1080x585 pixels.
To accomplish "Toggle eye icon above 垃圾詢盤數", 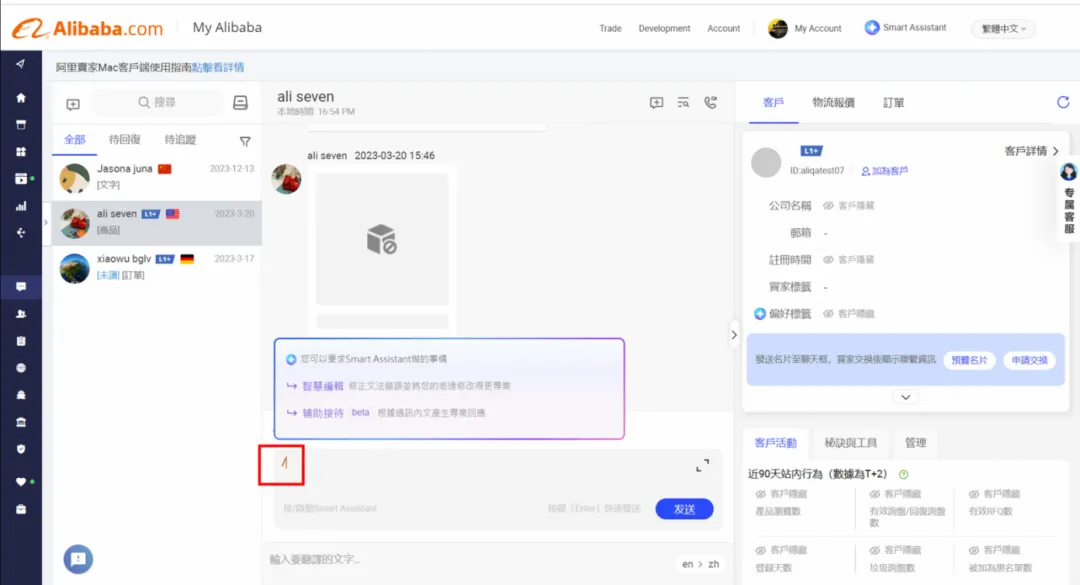I will [x=875, y=551].
